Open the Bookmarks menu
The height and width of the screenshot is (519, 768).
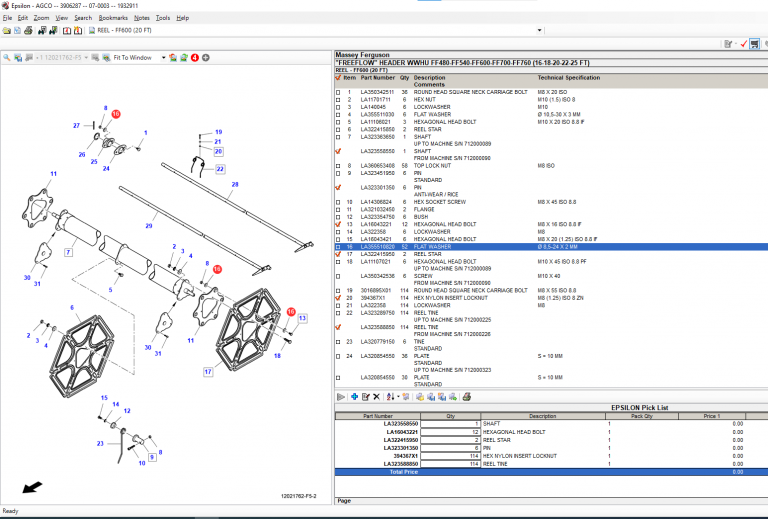[x=113, y=18]
